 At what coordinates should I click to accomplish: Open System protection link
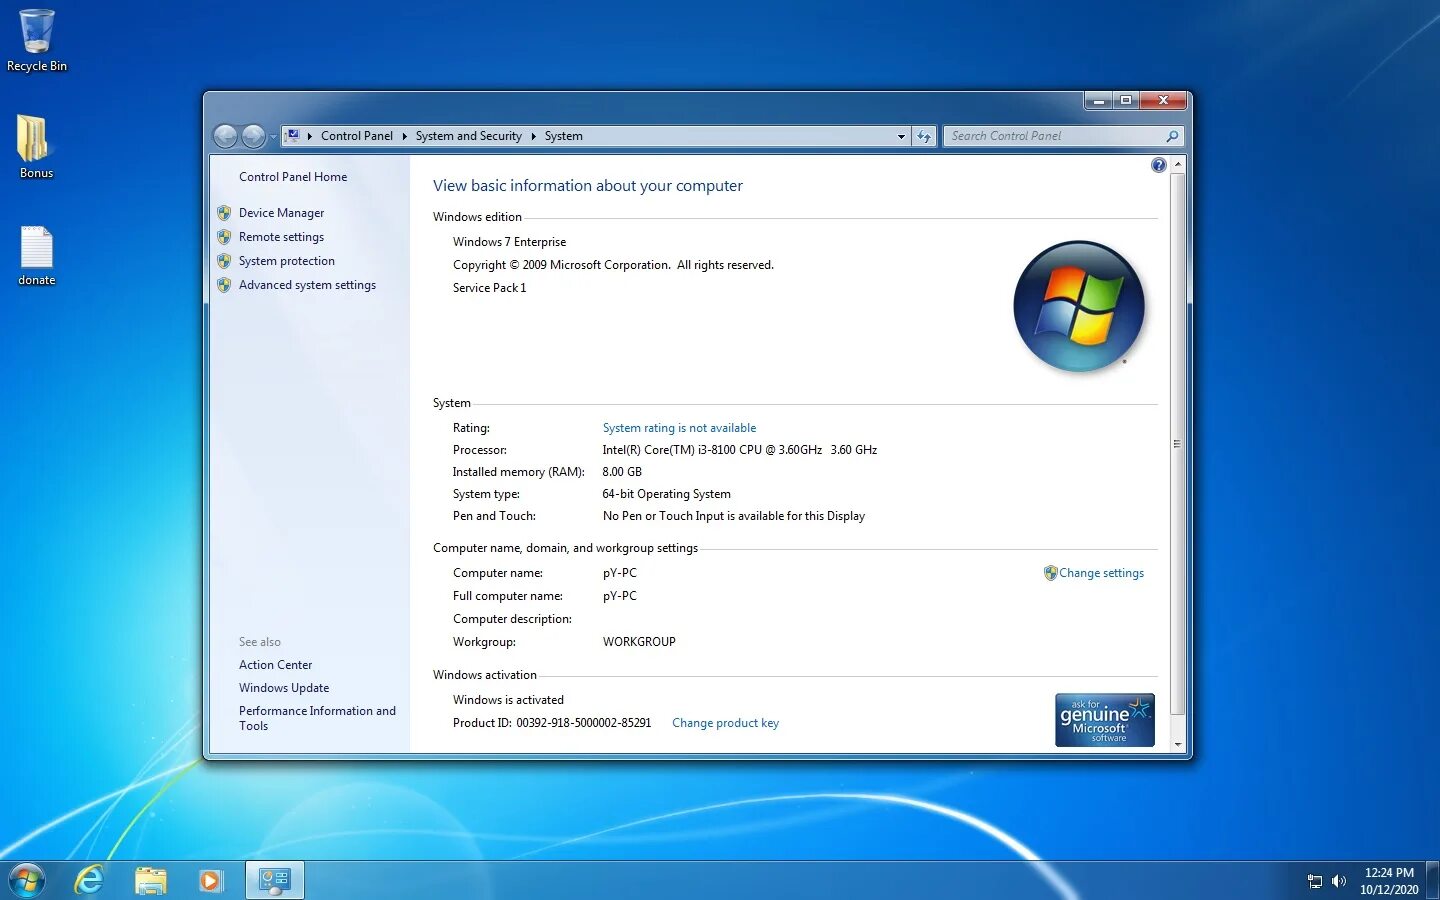click(x=287, y=261)
